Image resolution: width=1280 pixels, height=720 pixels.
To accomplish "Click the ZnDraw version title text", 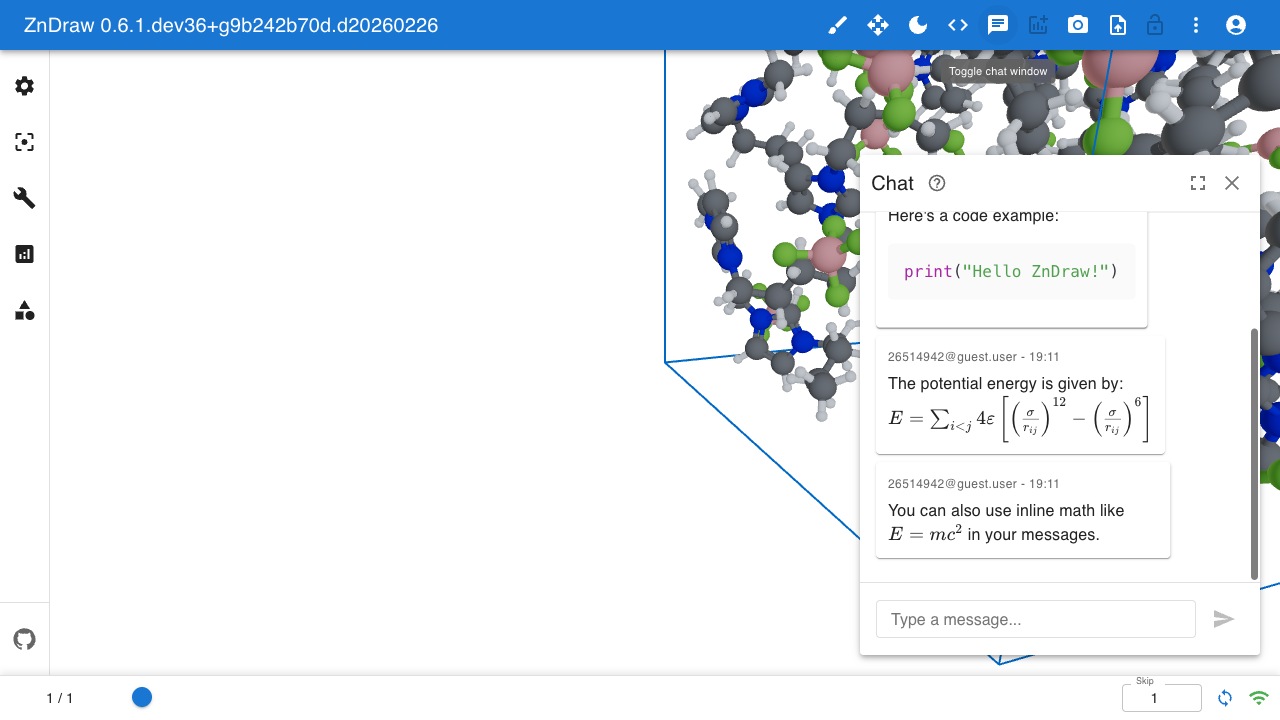I will 231,25.
